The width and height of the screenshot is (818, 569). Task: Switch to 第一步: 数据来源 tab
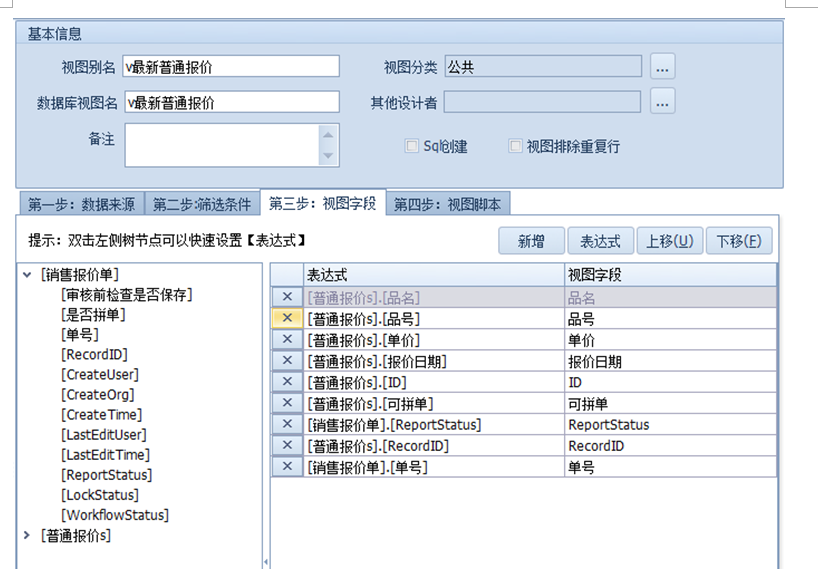click(81, 204)
